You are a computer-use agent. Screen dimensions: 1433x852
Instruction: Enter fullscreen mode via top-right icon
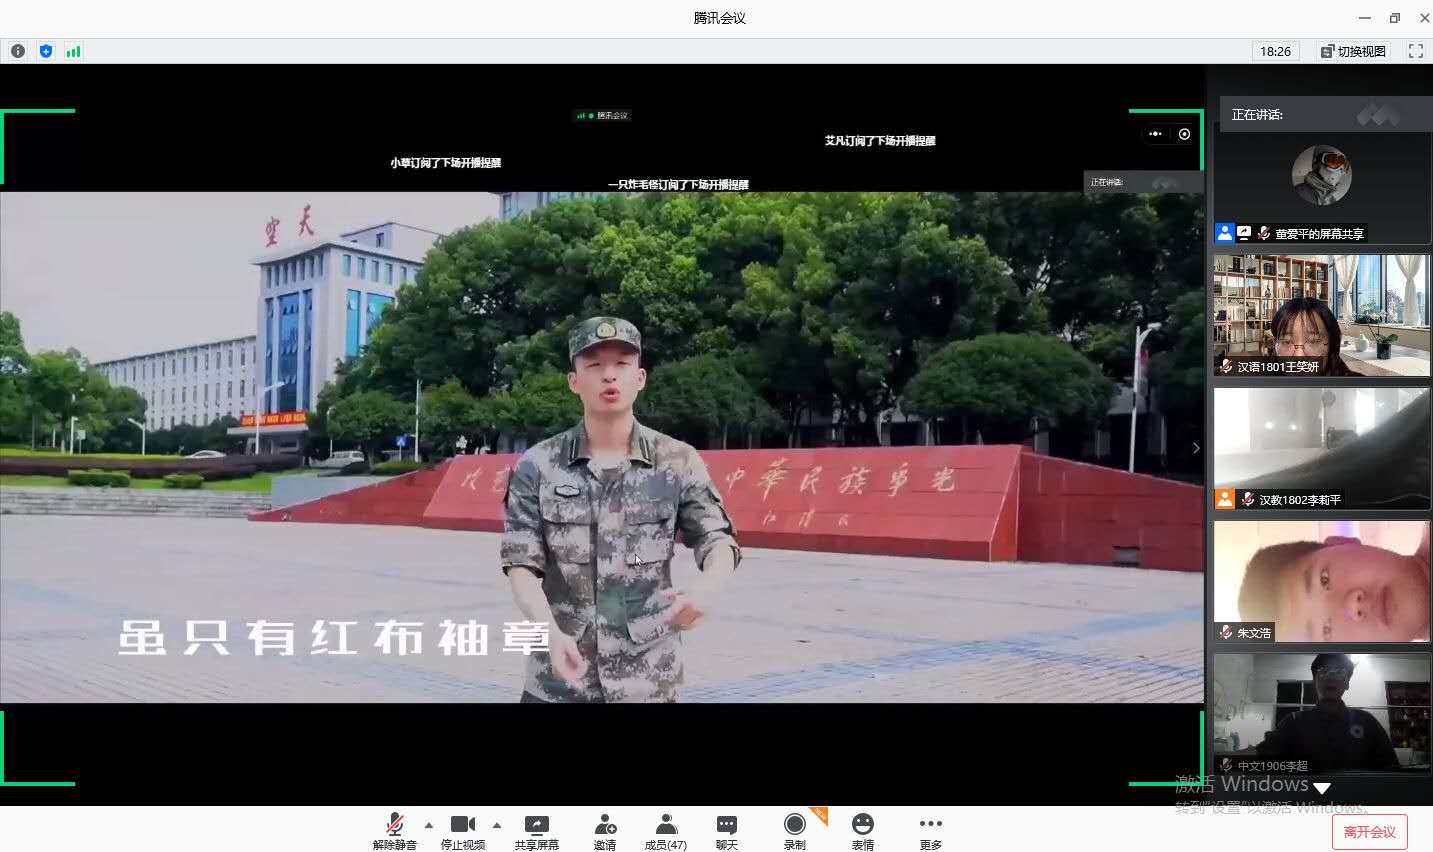[1415, 51]
